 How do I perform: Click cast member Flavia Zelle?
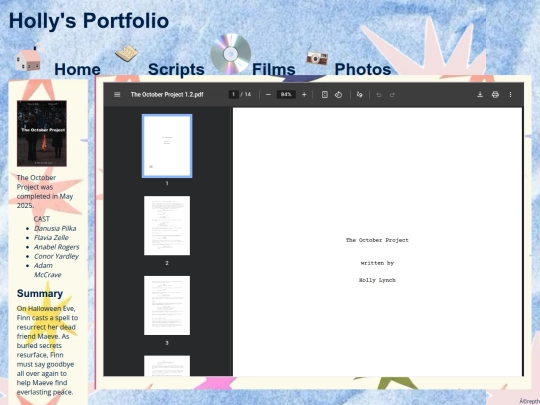(51, 238)
